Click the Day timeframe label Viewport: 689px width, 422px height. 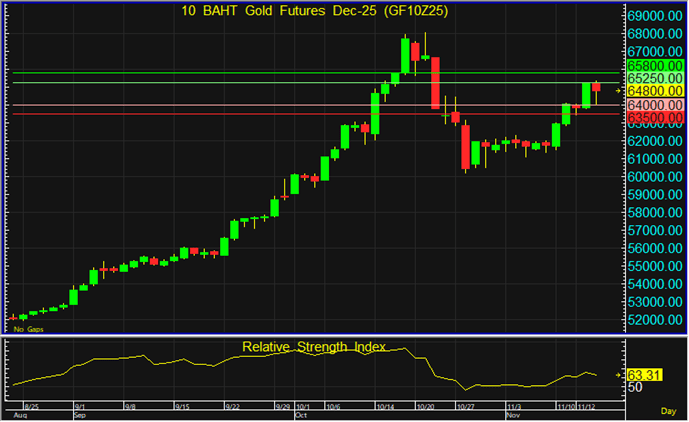coord(668,411)
